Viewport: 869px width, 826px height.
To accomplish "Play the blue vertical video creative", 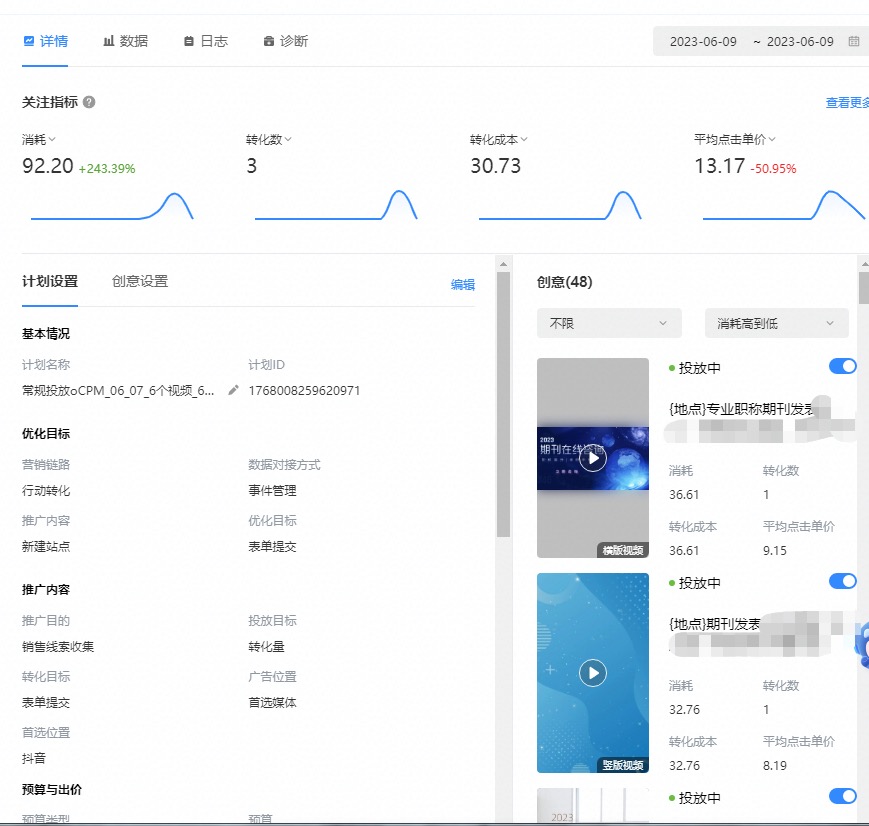I will point(593,673).
